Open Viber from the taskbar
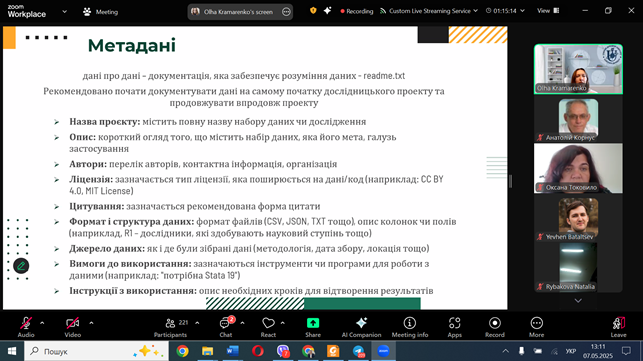Screen dimensions: 643x361 click(x=283, y=351)
